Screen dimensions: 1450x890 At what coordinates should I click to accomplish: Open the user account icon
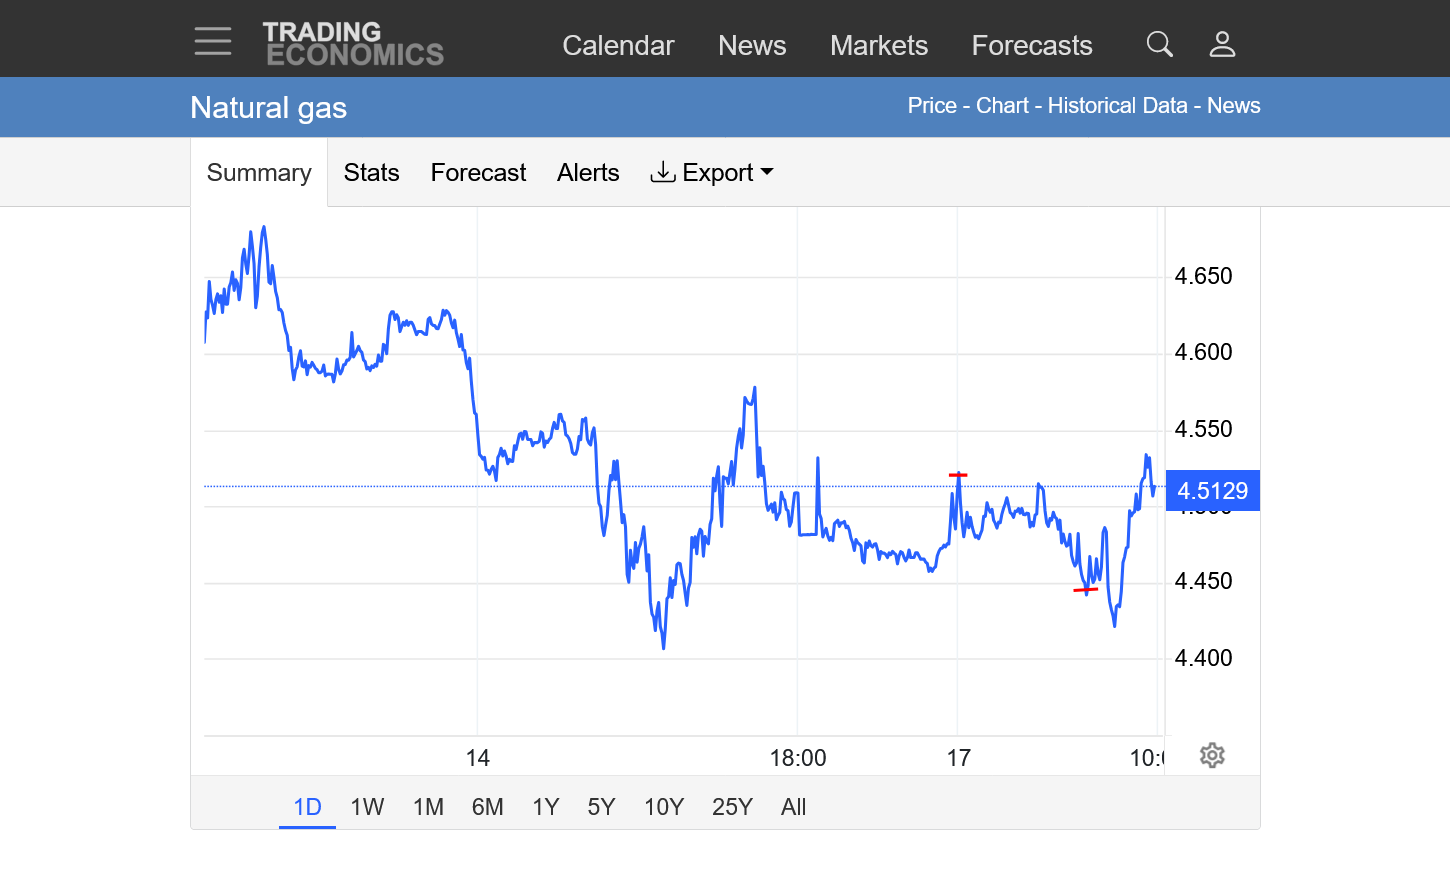[x=1222, y=44]
